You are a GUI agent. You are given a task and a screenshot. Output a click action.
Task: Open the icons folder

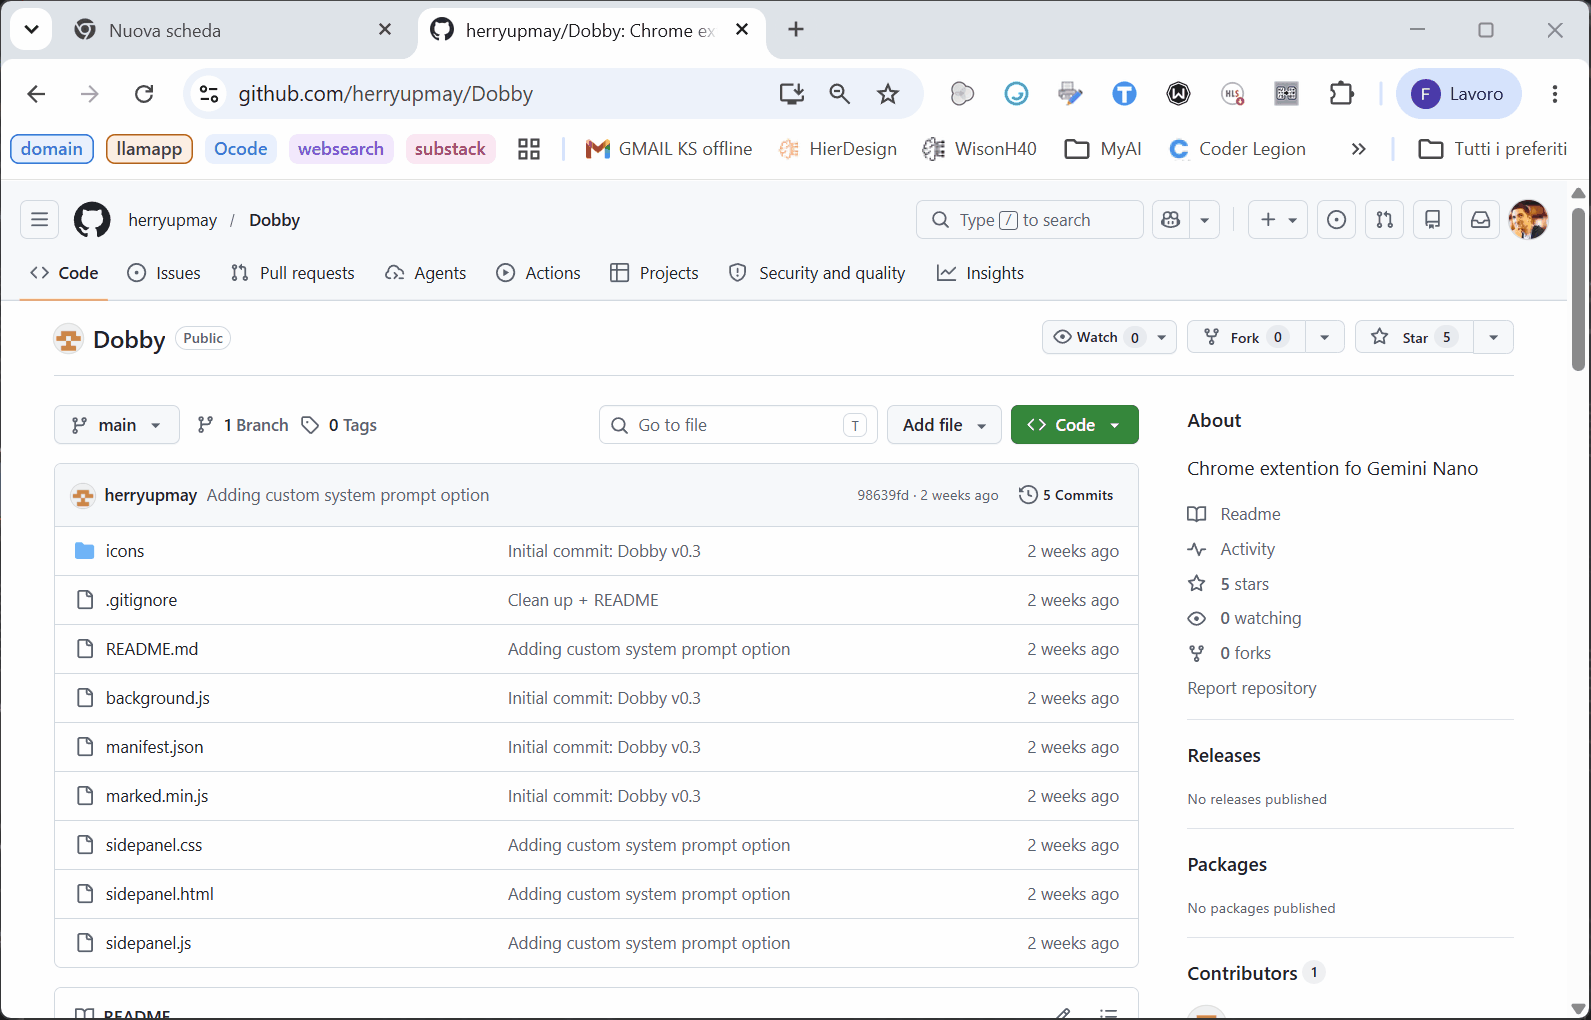click(x=125, y=551)
